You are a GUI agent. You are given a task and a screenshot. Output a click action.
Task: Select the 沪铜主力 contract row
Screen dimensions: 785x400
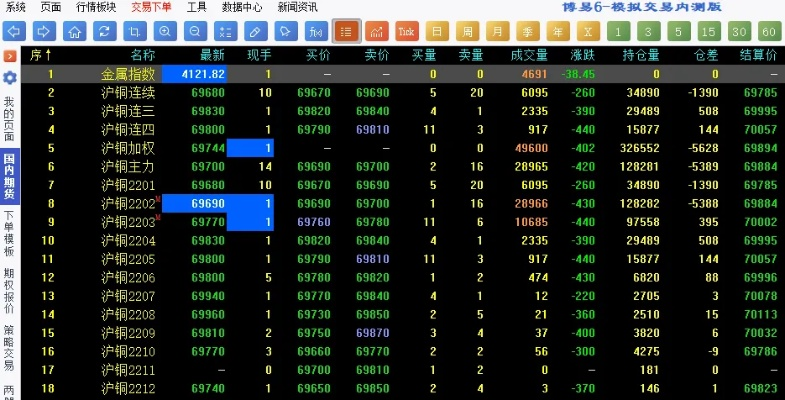pos(128,166)
